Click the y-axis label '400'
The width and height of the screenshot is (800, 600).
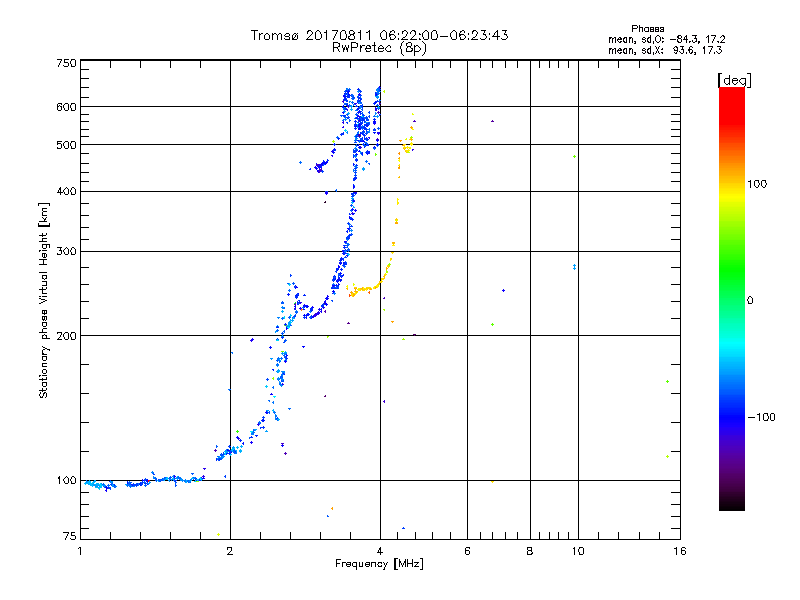[66, 191]
